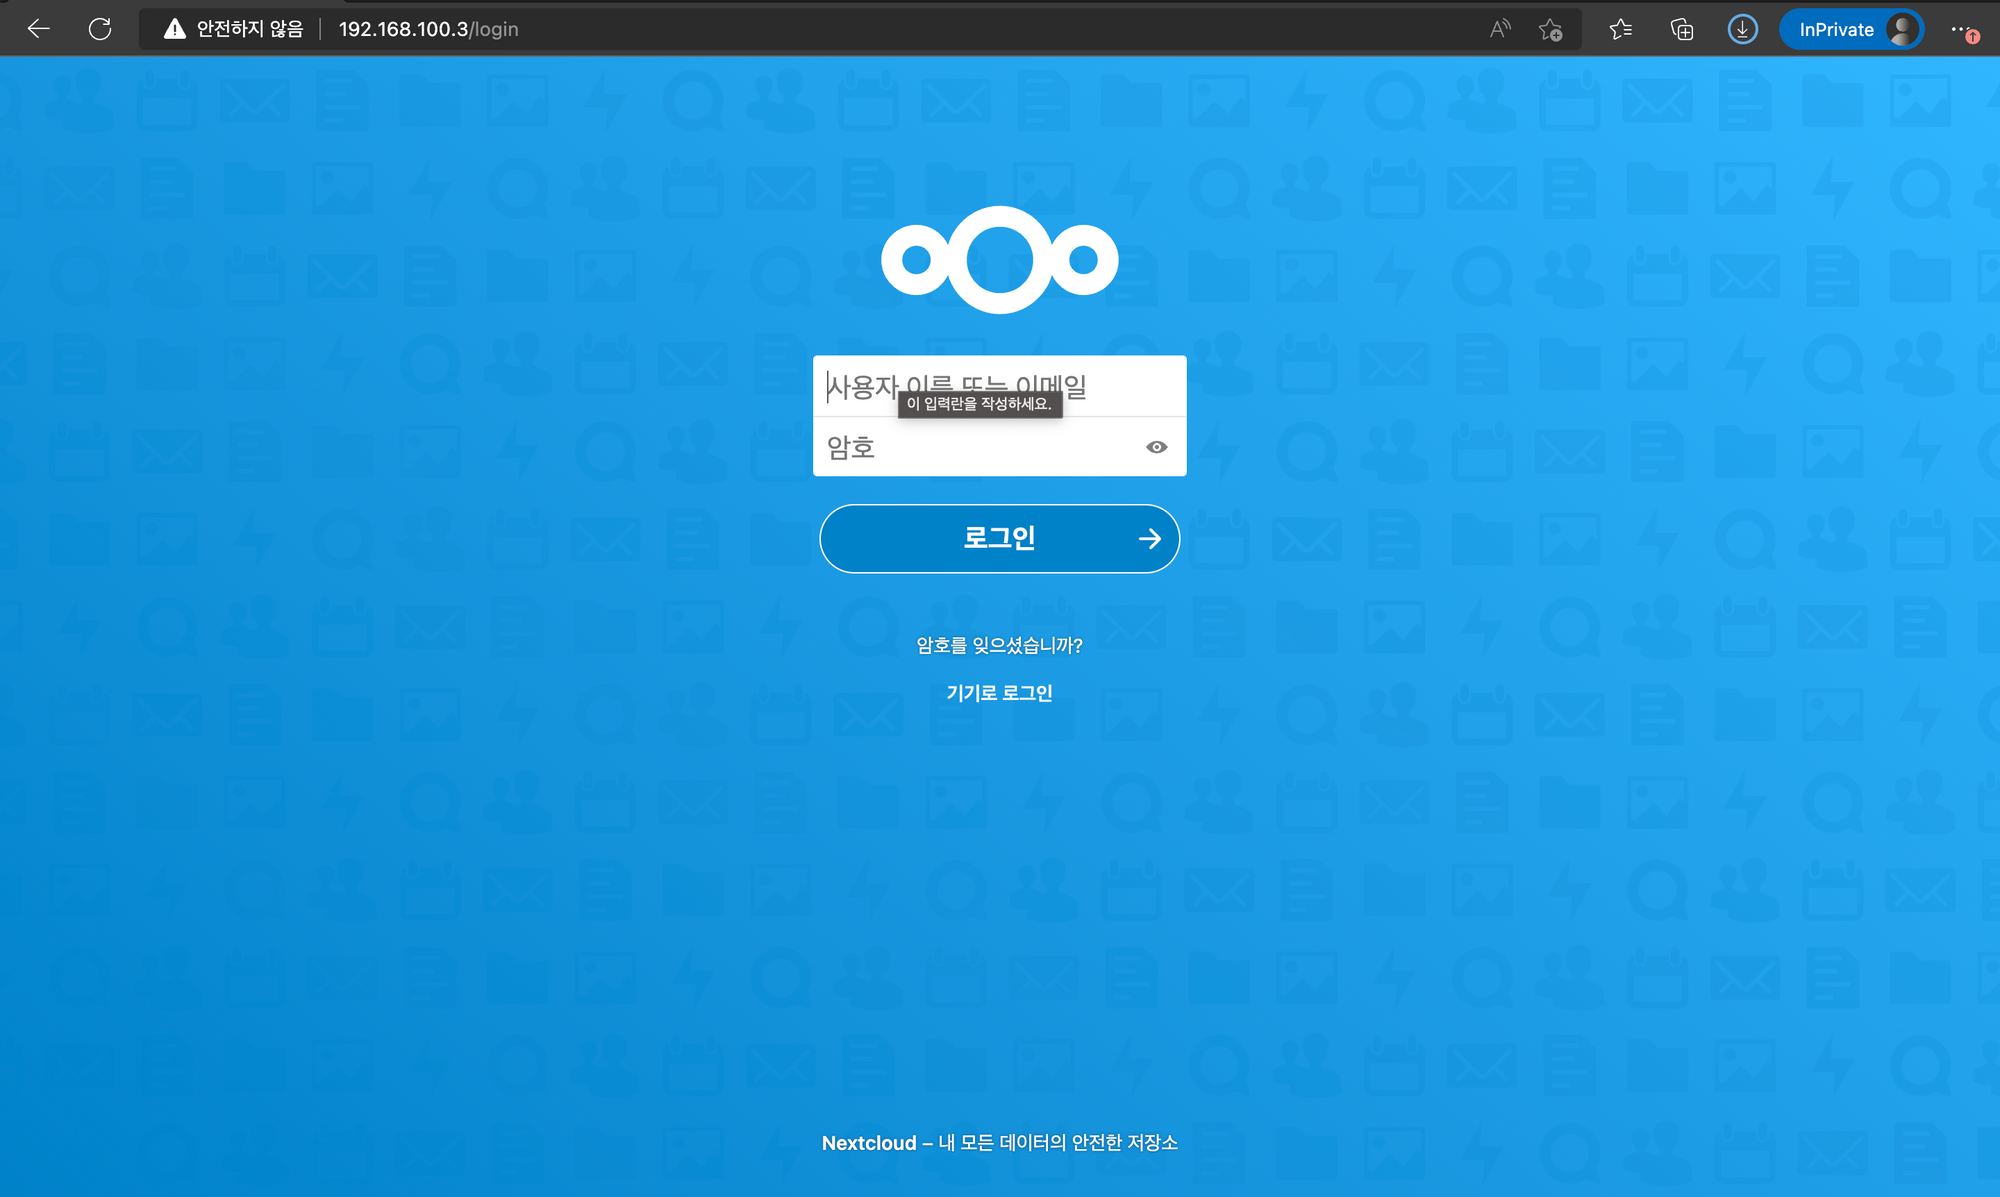Open the Downloads icon
Viewport: 2000px width, 1197px height.
click(1742, 29)
